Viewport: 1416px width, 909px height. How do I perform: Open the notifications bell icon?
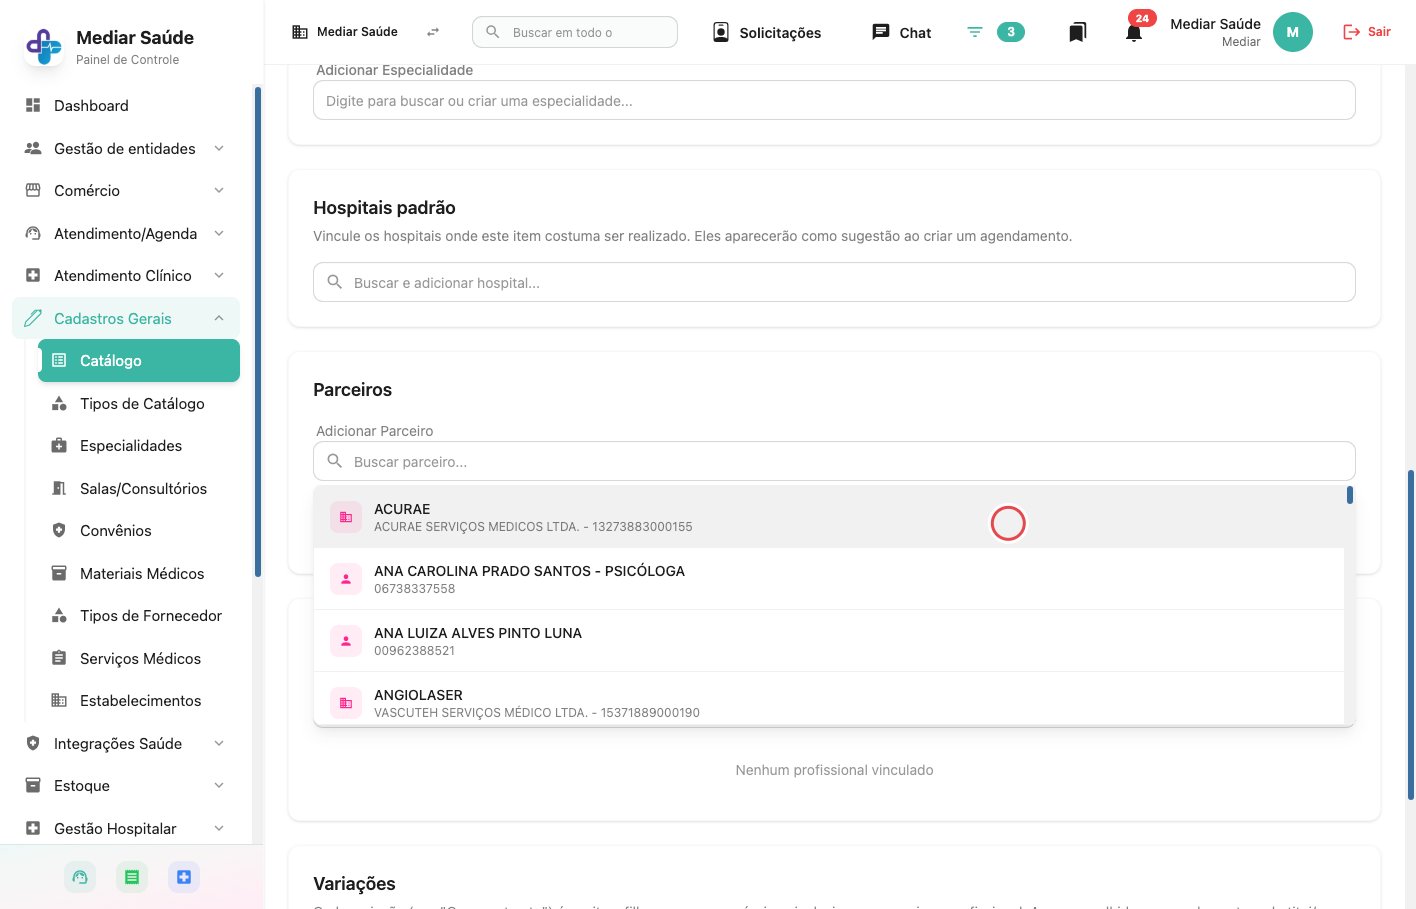point(1133,33)
